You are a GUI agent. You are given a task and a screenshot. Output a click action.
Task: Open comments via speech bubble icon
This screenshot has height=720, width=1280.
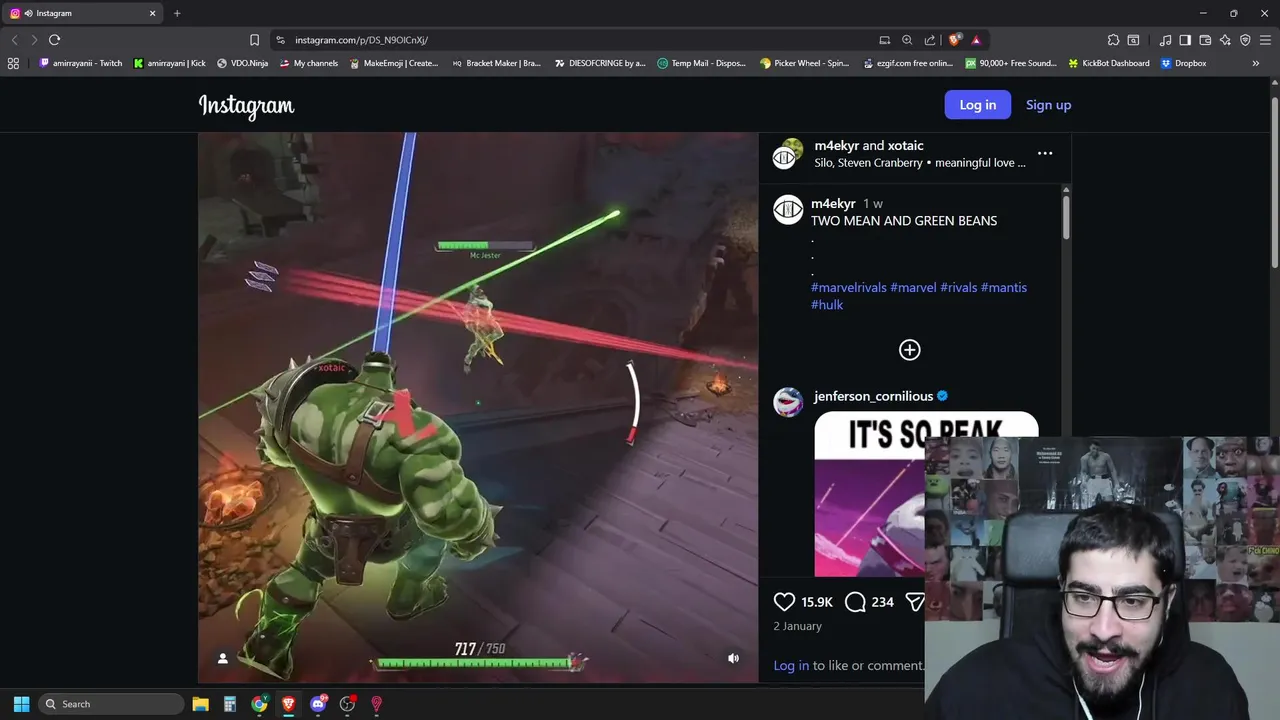pos(855,602)
